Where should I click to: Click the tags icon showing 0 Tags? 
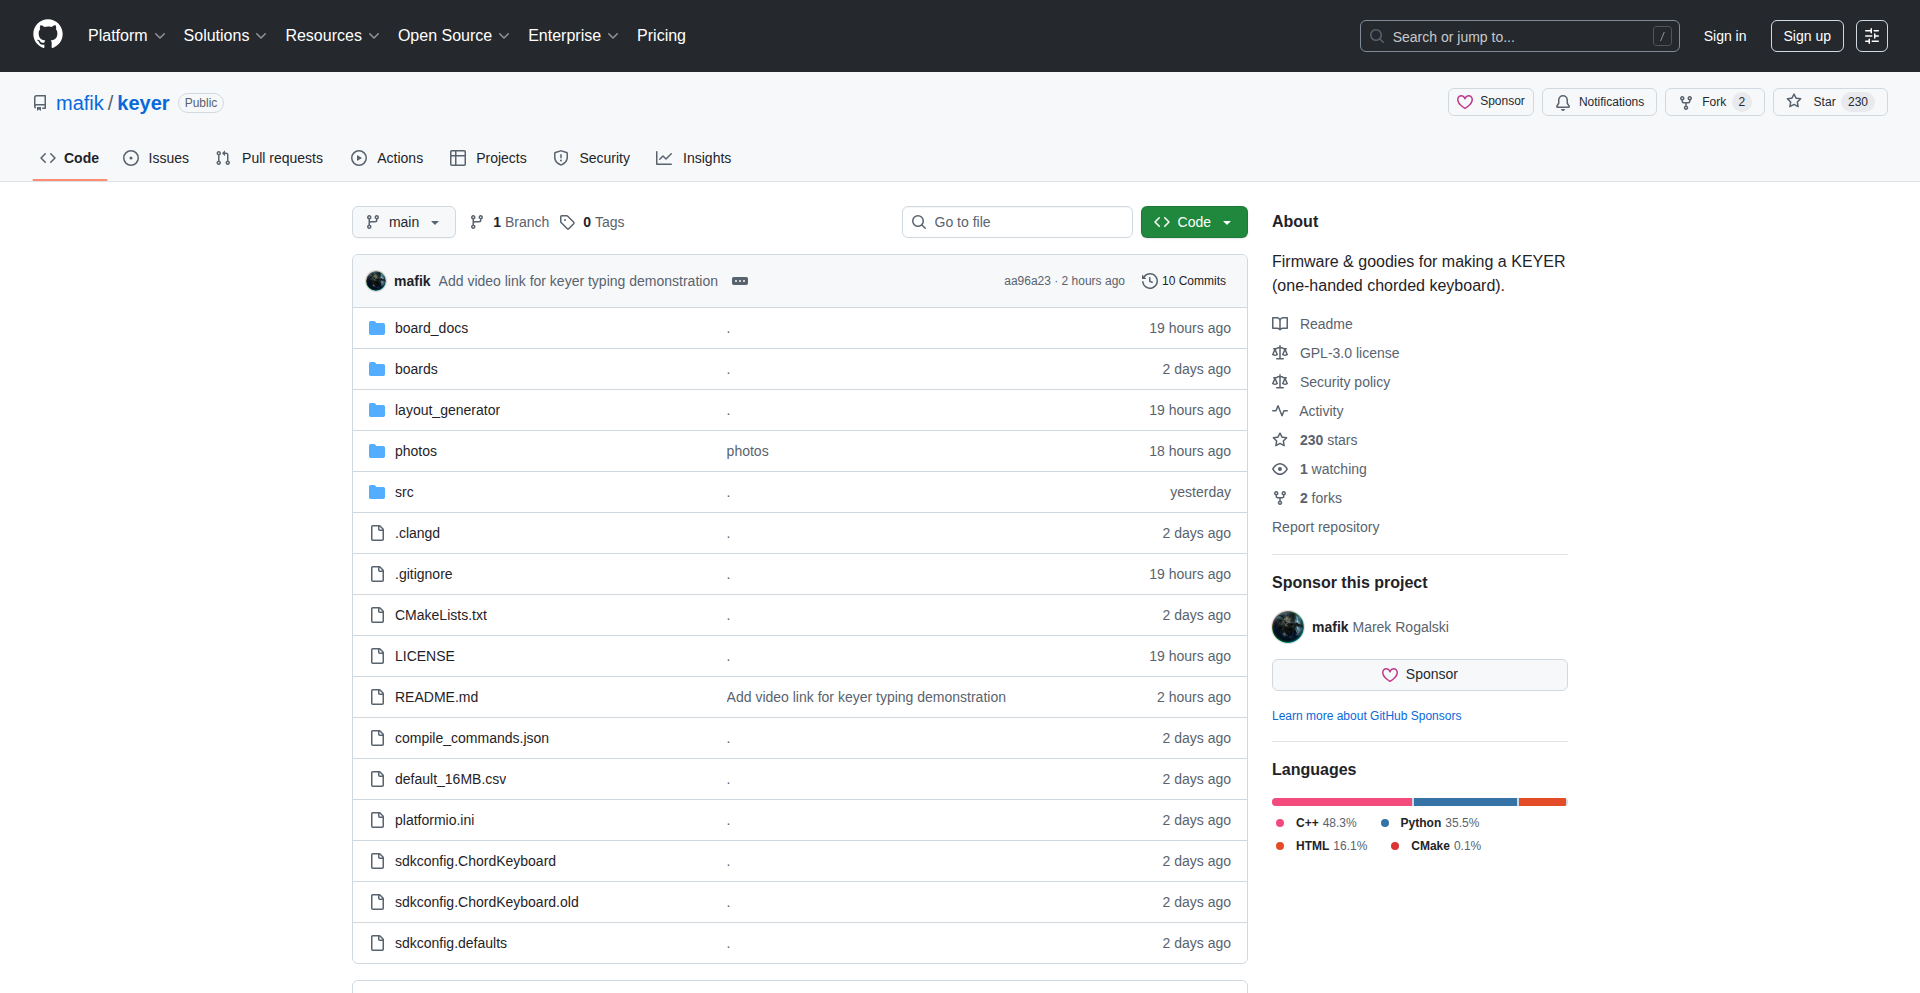pos(567,222)
